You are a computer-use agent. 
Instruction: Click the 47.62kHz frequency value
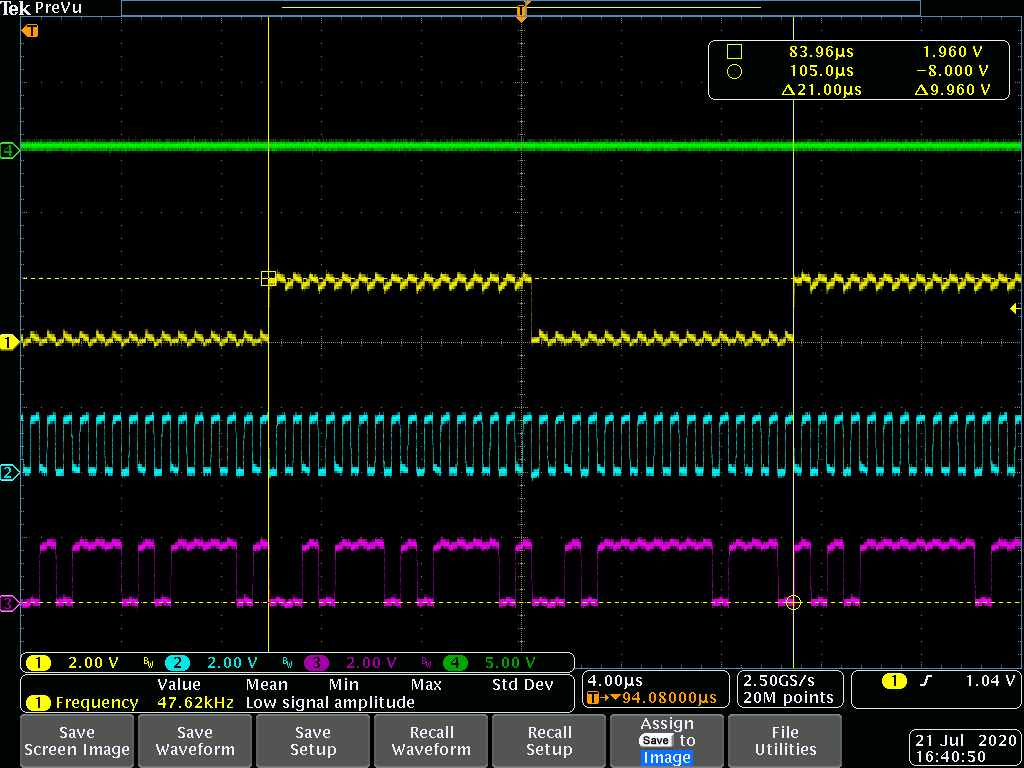(195, 703)
